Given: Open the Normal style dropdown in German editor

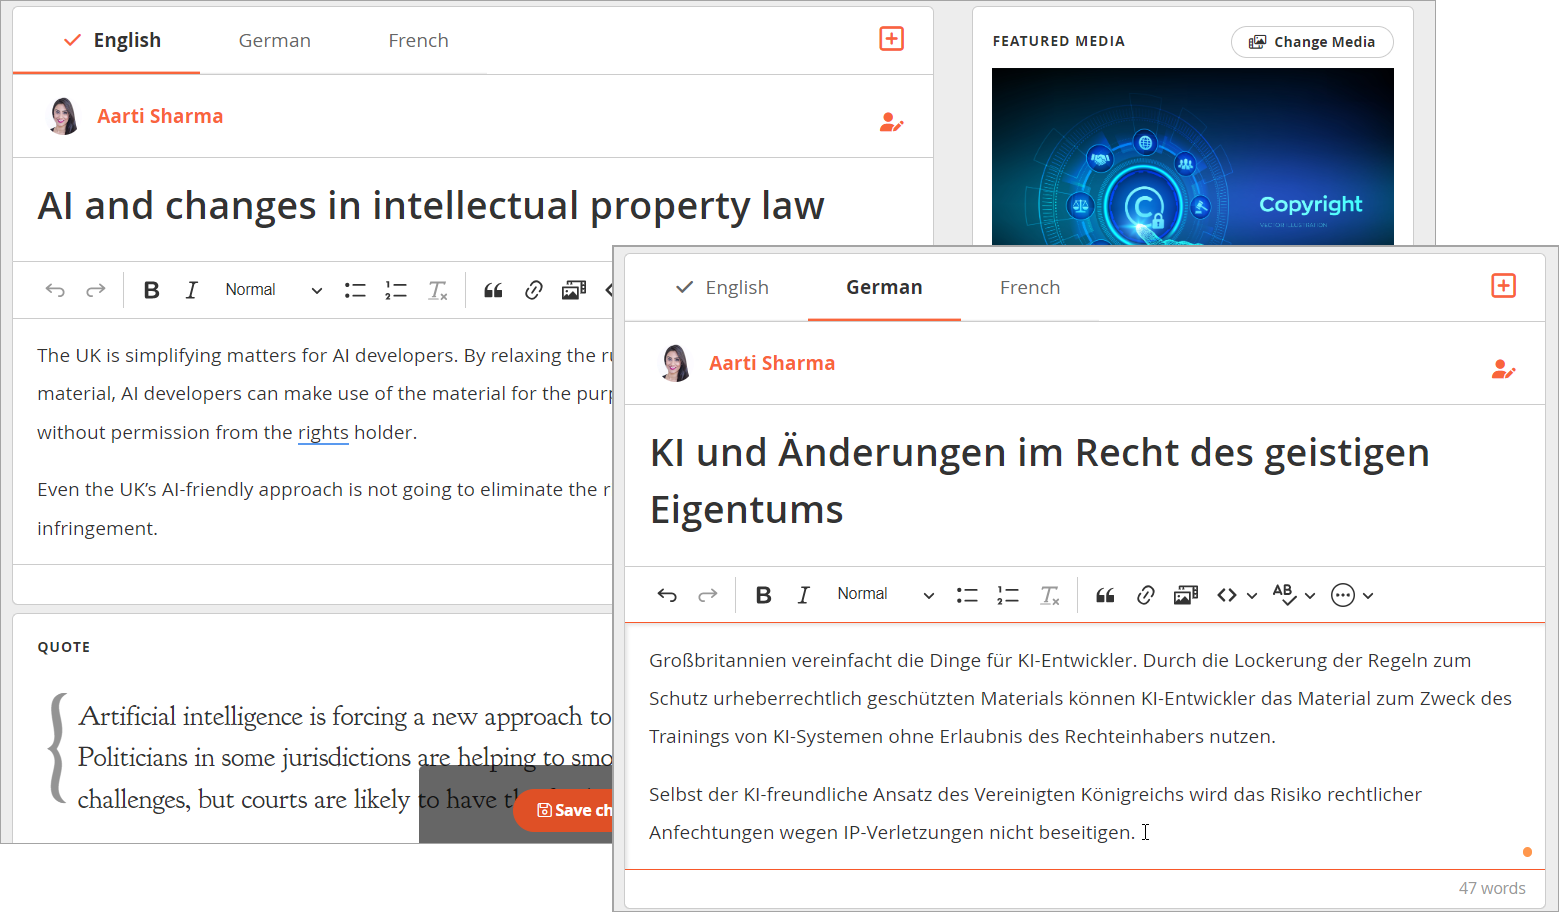Looking at the screenshot, I should pos(885,595).
